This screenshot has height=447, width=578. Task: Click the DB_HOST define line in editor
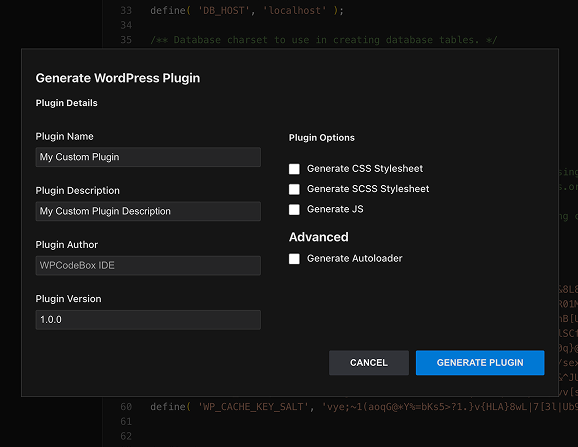pyautogui.click(x=247, y=11)
